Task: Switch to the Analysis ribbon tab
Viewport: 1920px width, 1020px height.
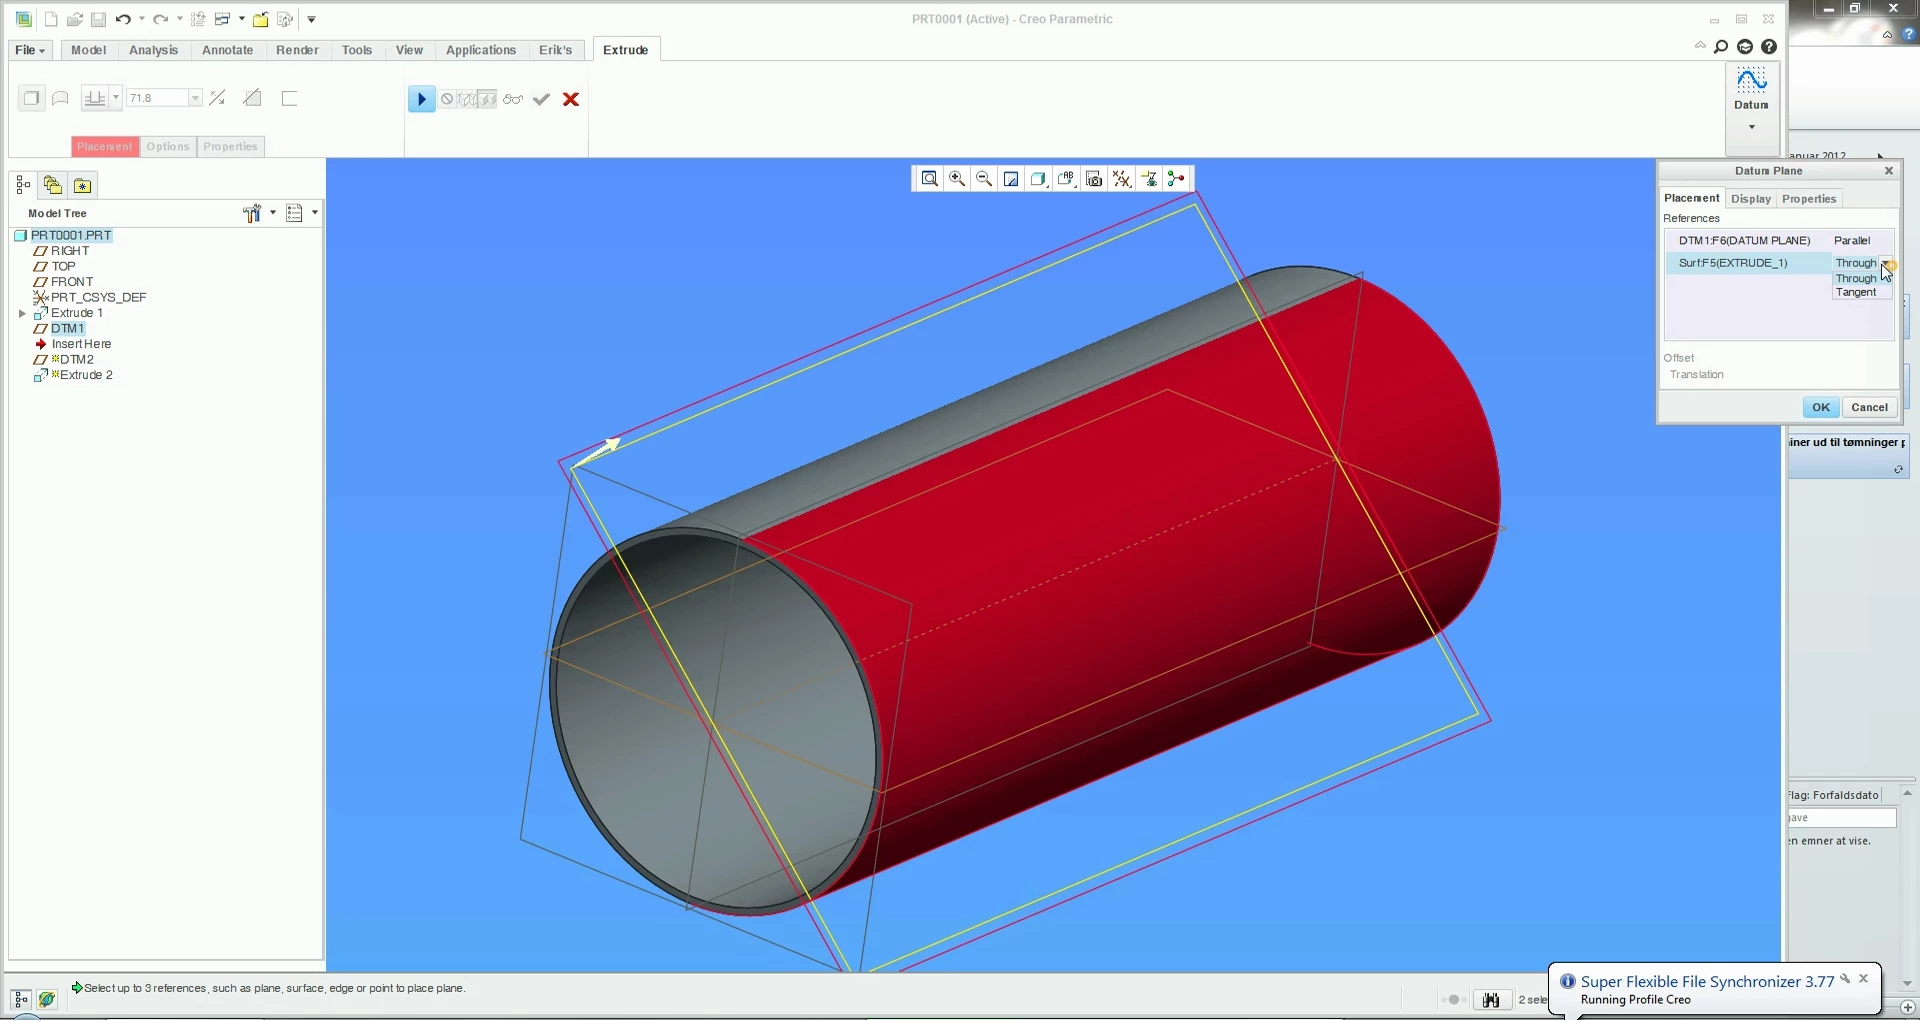Action: 153,50
